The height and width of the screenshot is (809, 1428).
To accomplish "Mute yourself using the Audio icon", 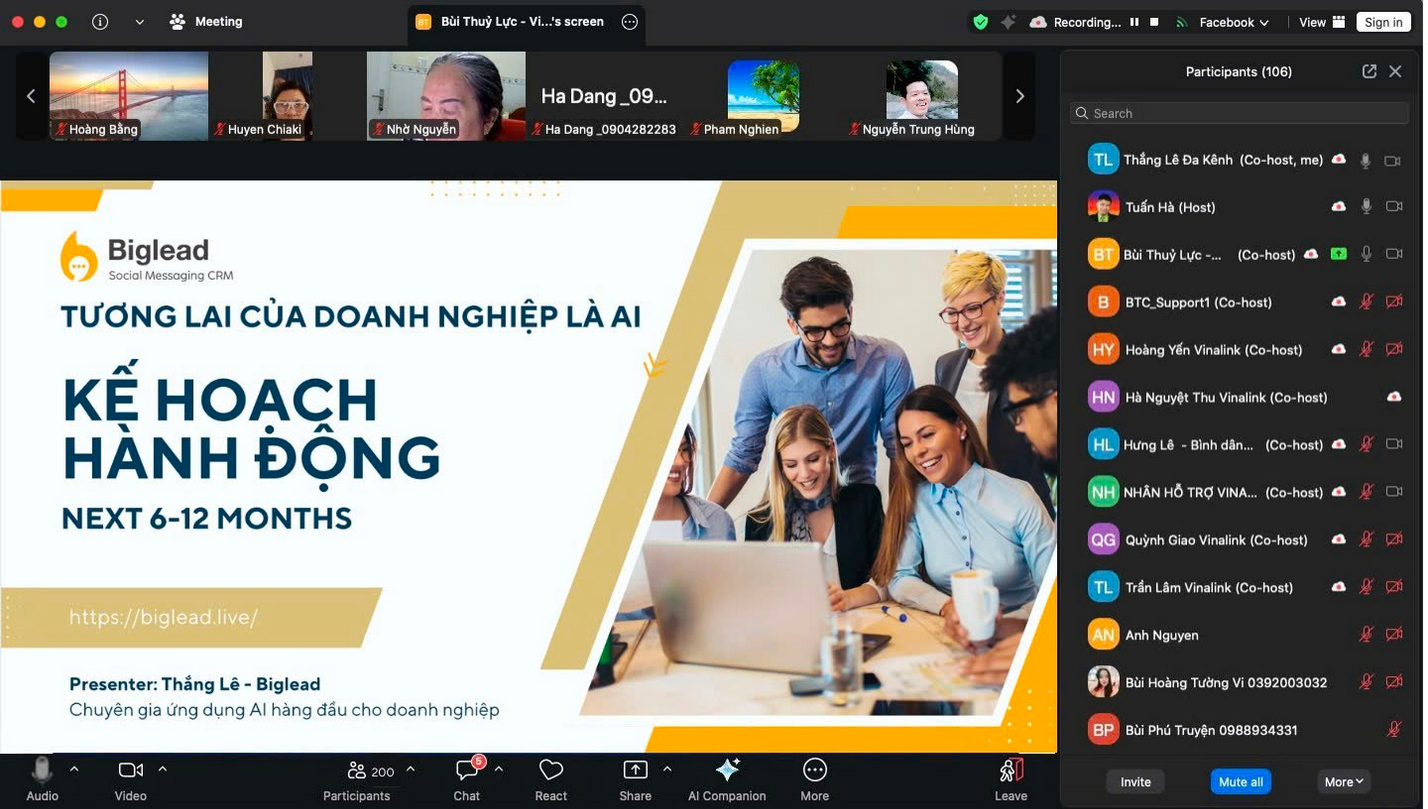I will (41, 770).
